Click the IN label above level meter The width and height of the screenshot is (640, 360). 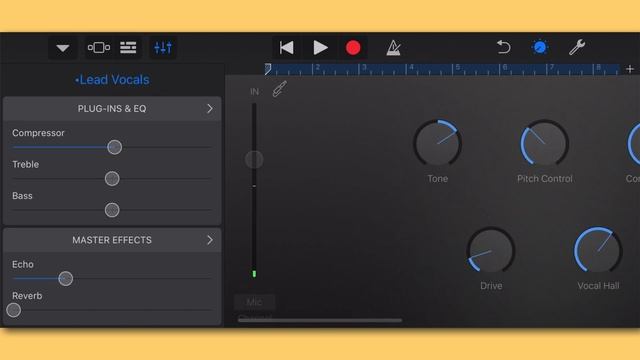coord(254,91)
